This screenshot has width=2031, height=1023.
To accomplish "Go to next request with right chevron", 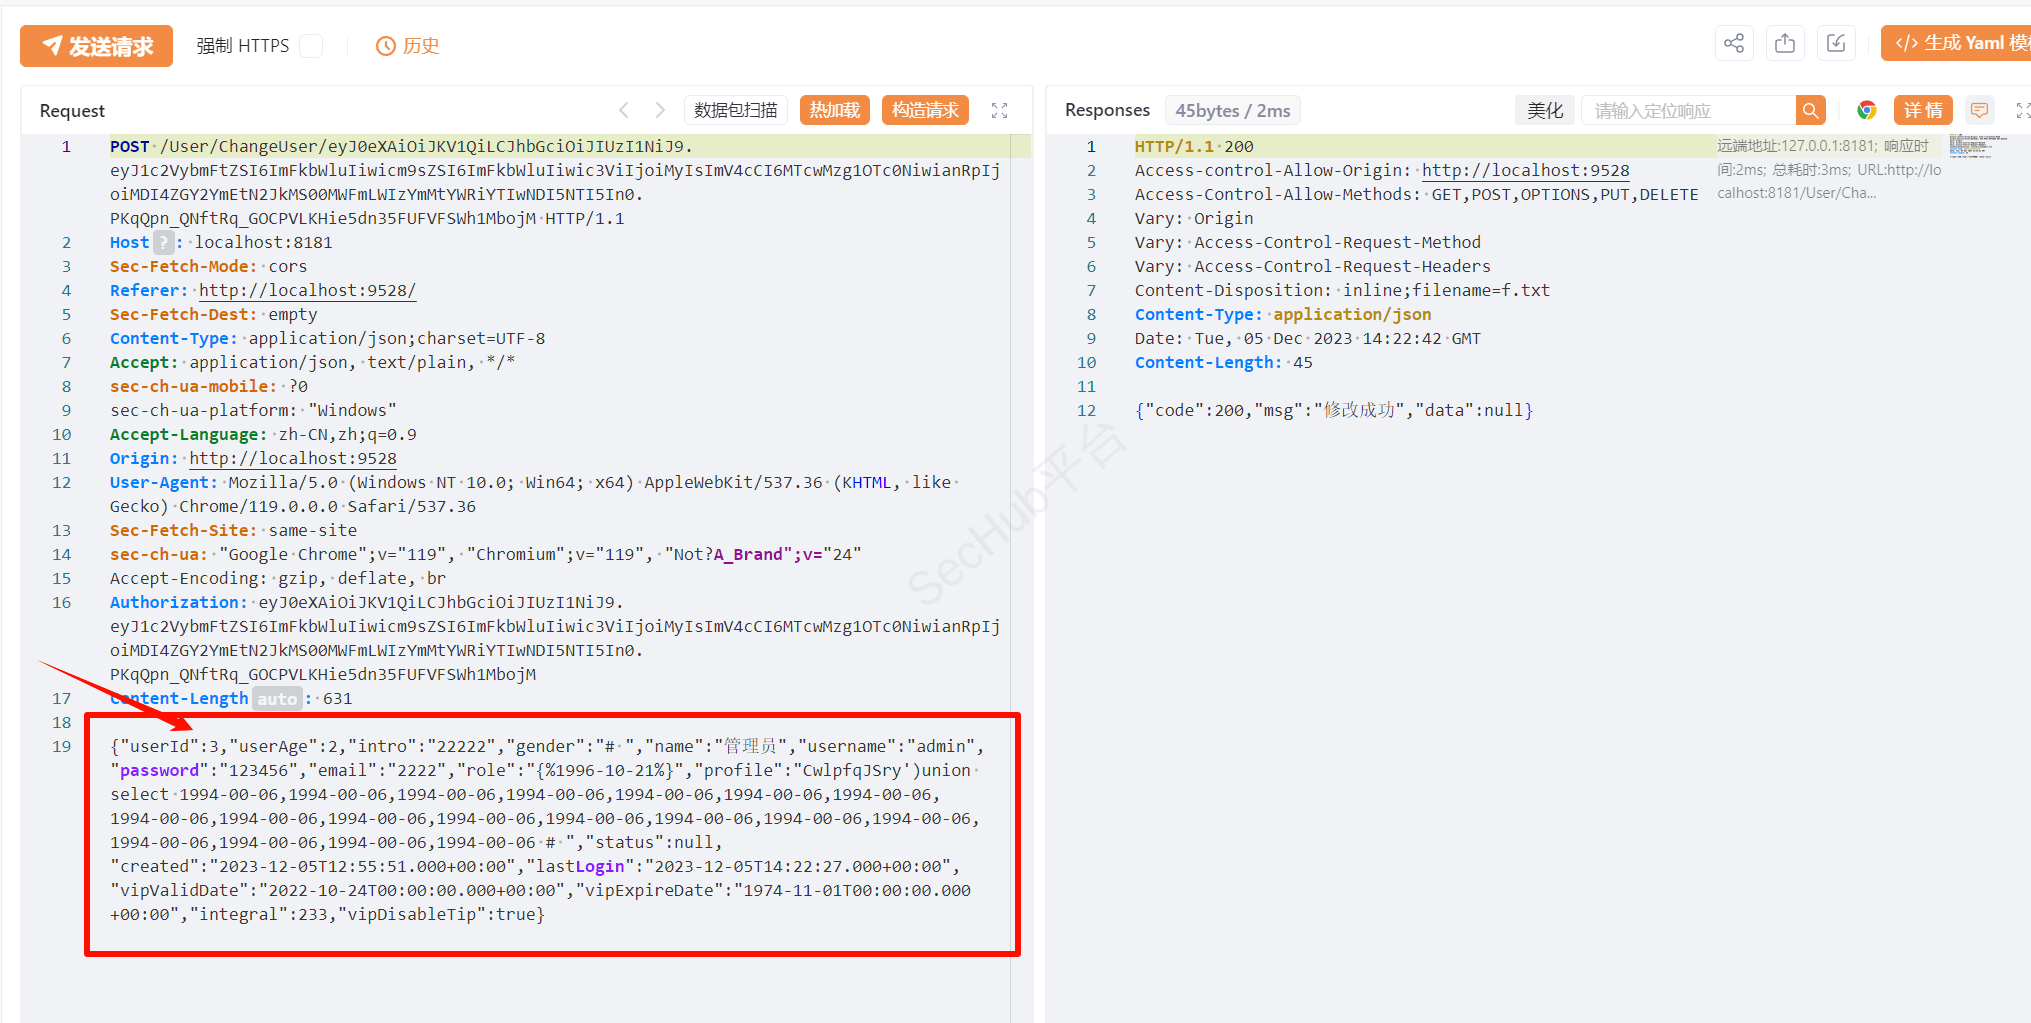I will point(660,110).
